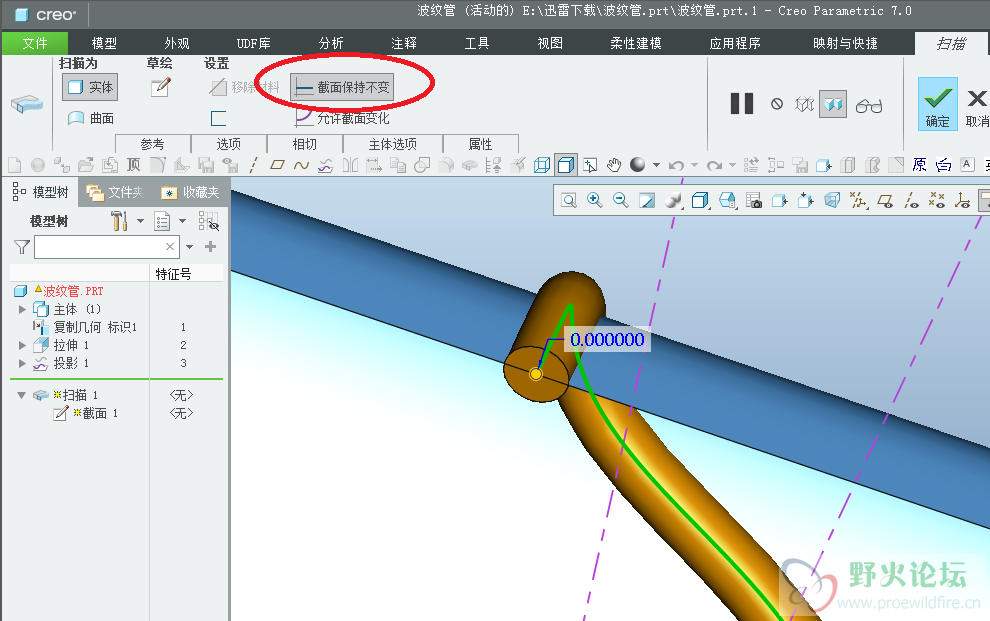Click the zoom out magnifier icon
The height and width of the screenshot is (621, 990).
(621, 201)
